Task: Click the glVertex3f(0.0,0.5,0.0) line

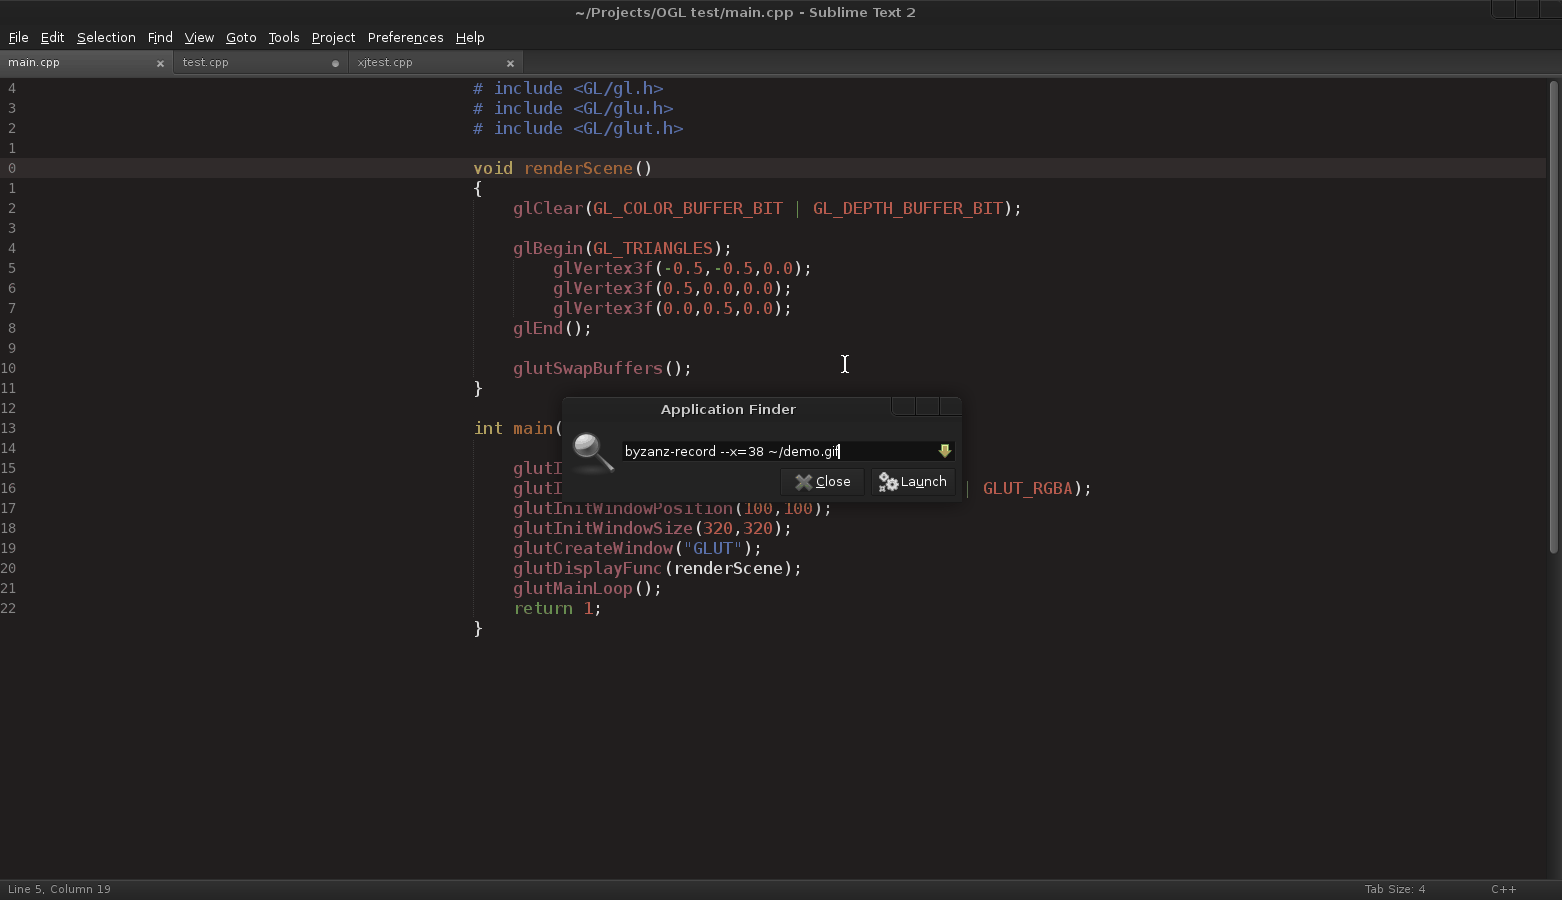Action: coord(672,308)
